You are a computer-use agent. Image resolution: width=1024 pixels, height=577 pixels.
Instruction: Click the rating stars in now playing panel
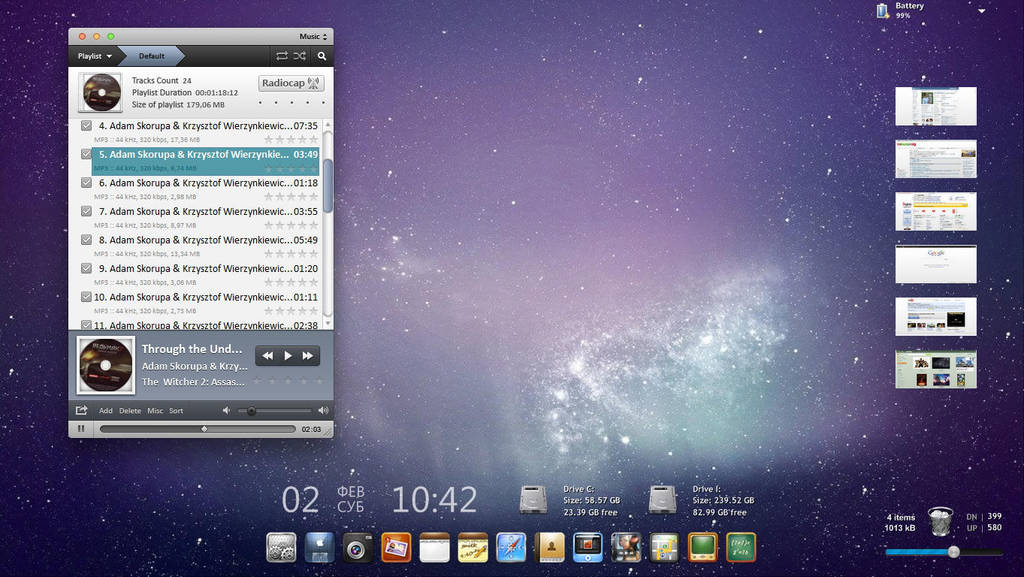pyautogui.click(x=288, y=381)
